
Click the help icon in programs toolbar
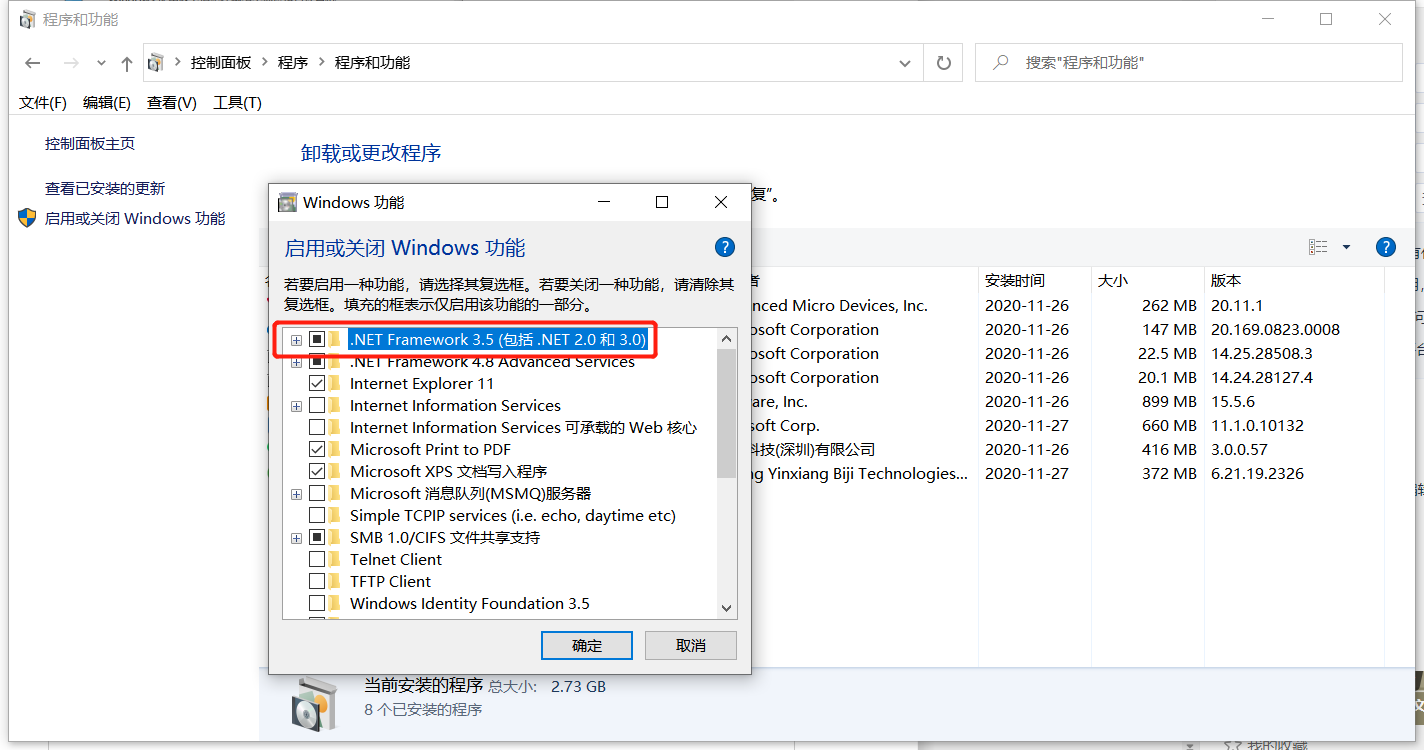pos(1385,247)
